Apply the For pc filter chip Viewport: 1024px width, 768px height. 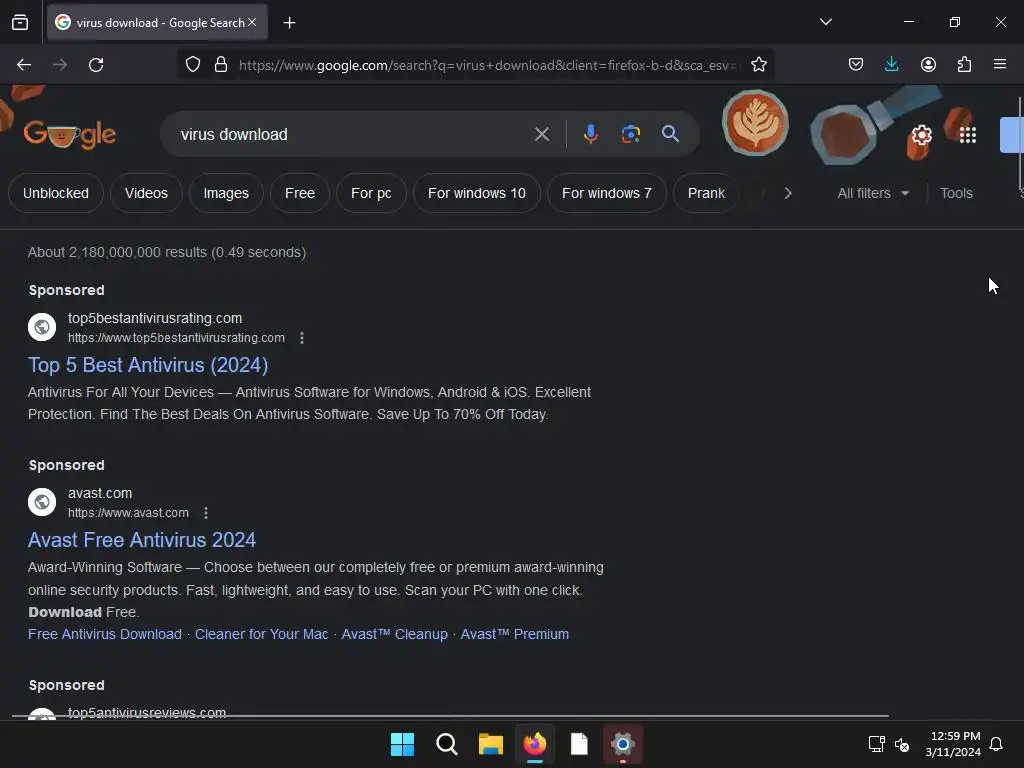371,193
